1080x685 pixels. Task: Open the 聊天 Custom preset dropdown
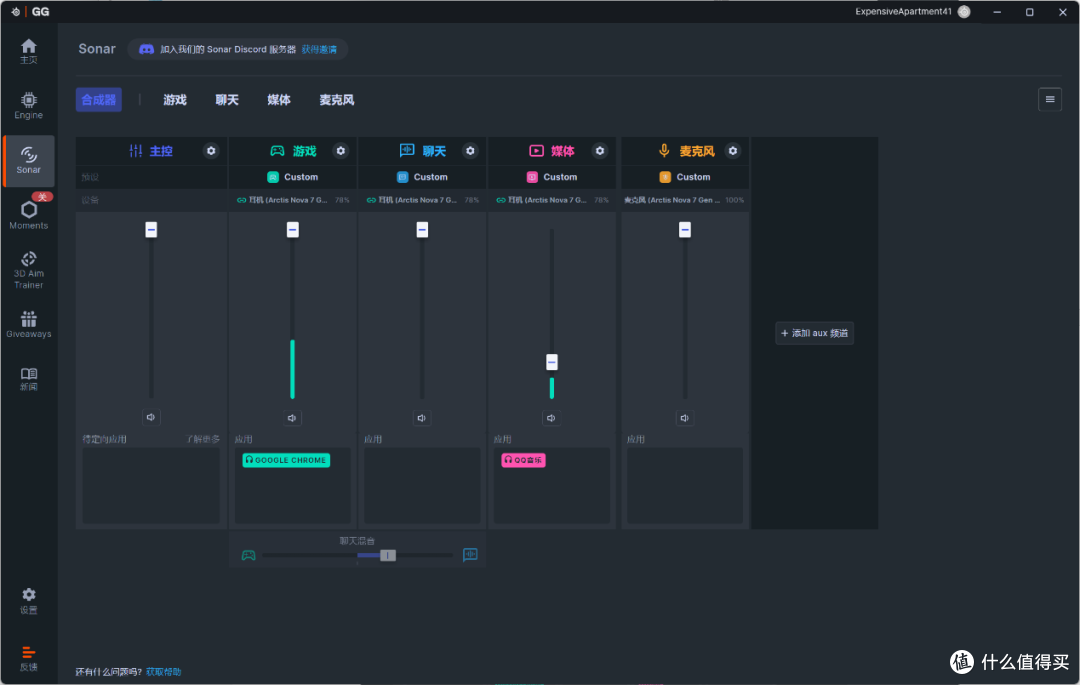[x=422, y=177]
